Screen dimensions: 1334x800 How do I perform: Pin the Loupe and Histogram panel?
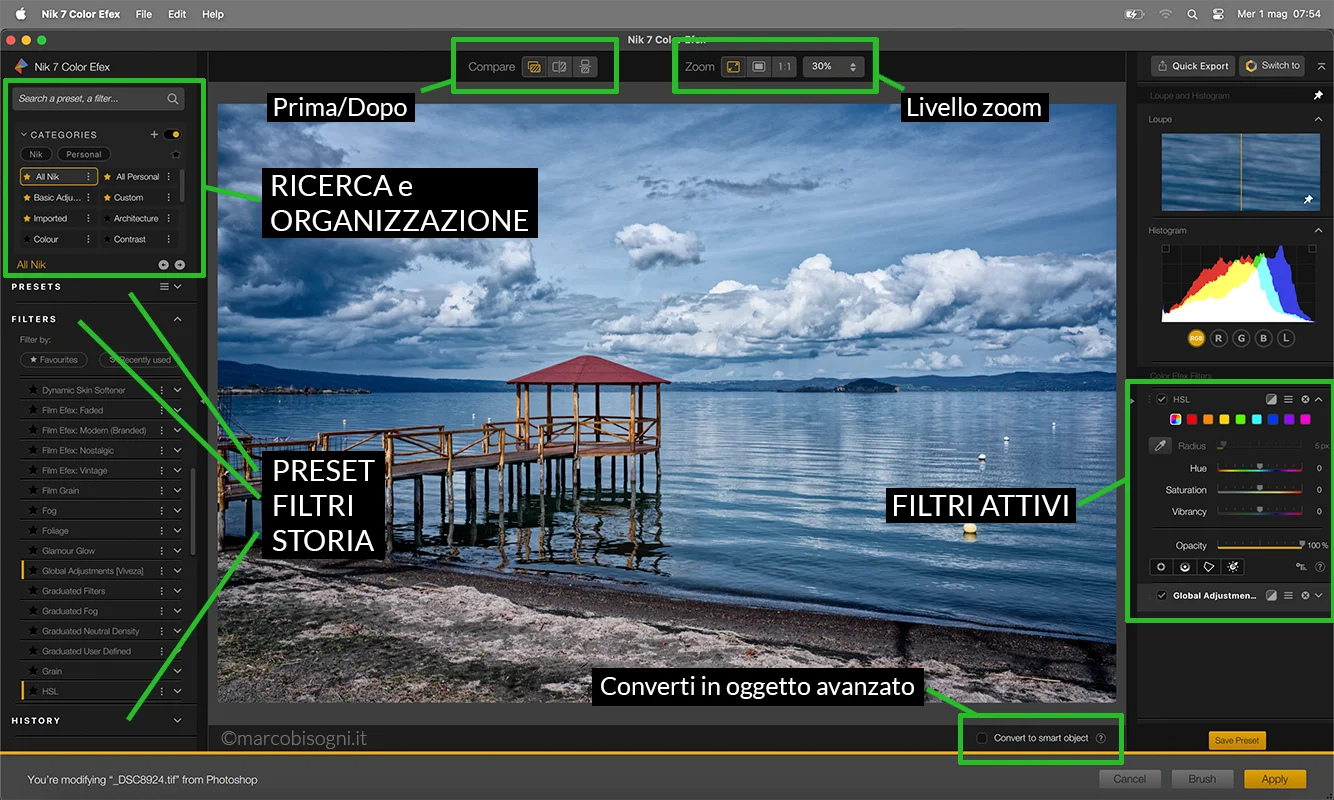click(1317, 96)
